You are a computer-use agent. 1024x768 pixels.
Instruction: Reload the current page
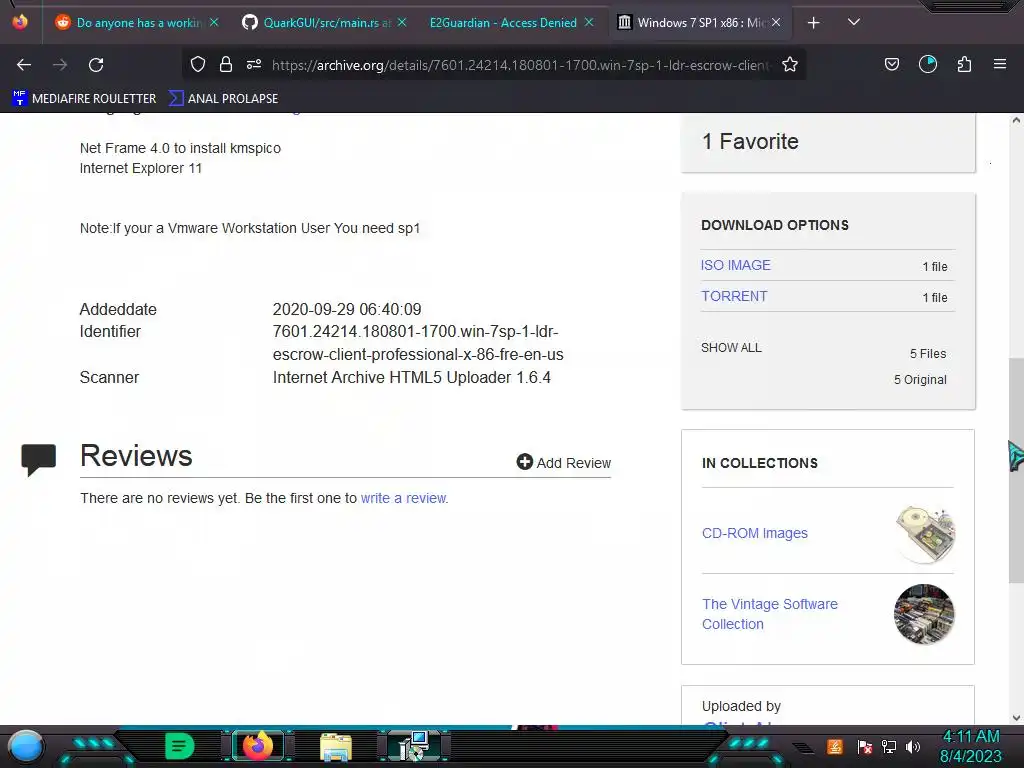coord(96,65)
